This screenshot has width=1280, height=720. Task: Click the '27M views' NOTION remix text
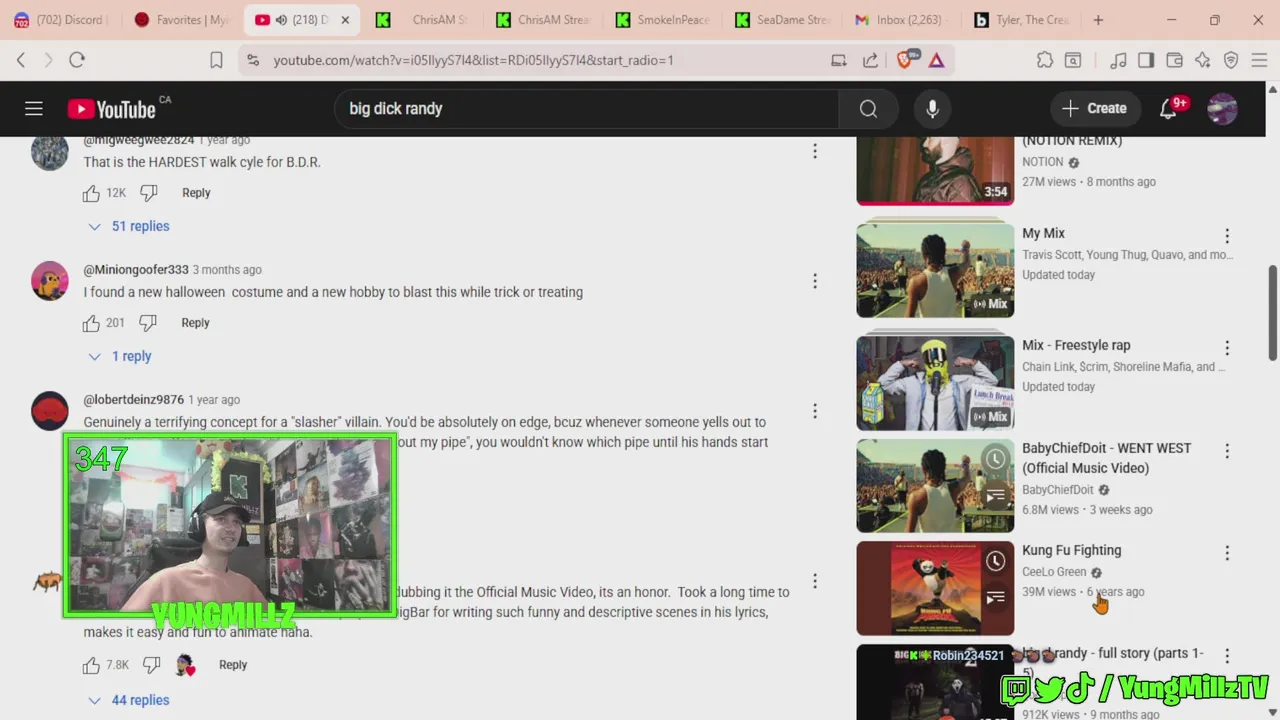[x=1049, y=182]
